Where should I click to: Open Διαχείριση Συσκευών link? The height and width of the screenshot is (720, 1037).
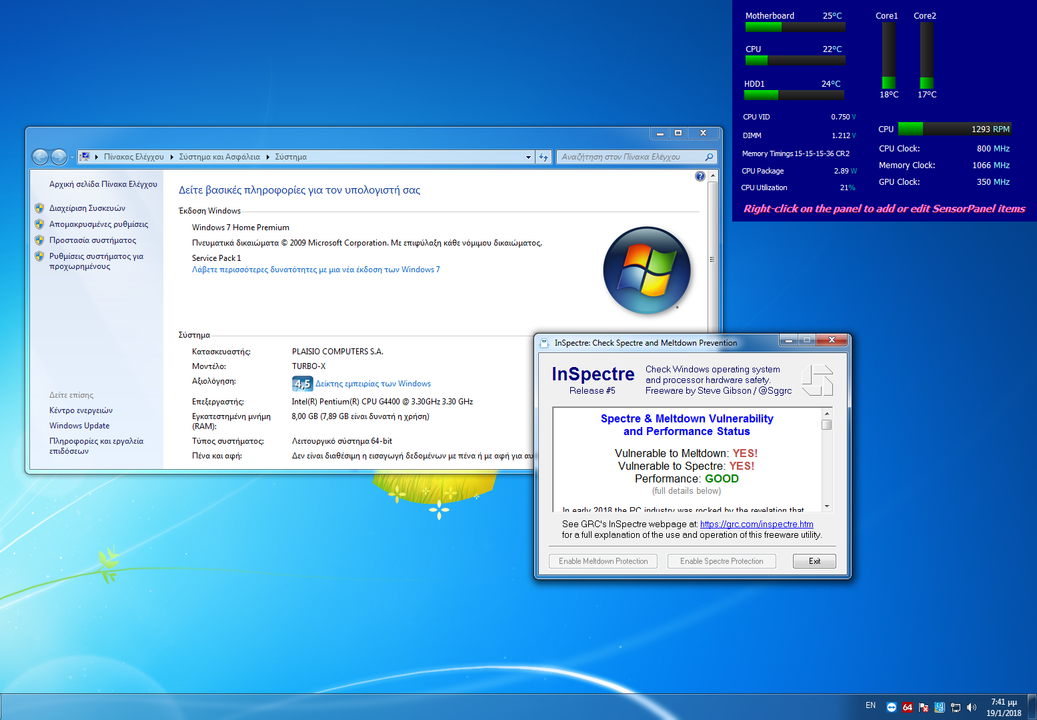point(87,208)
